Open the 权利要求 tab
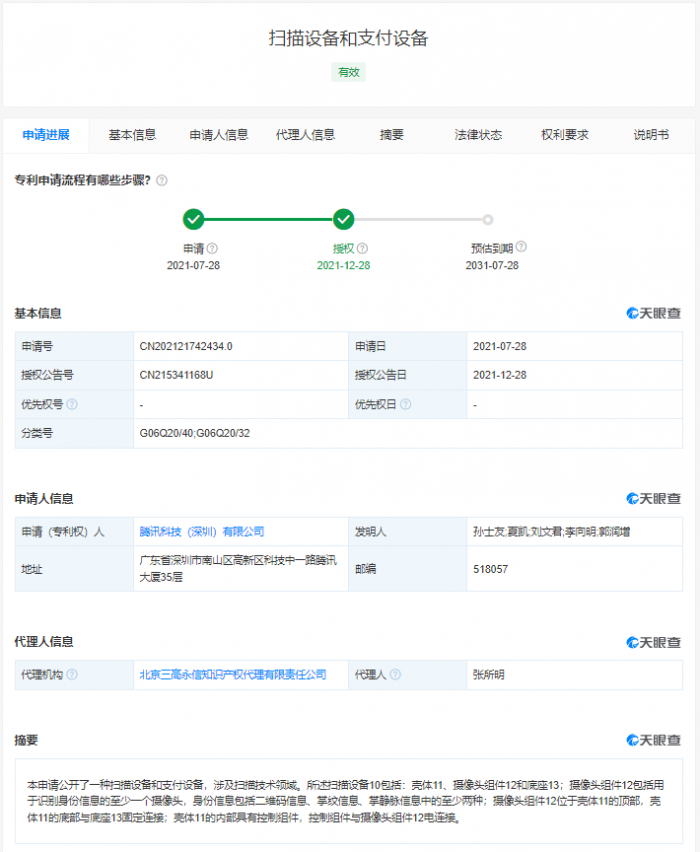The width and height of the screenshot is (700, 852). tap(565, 135)
